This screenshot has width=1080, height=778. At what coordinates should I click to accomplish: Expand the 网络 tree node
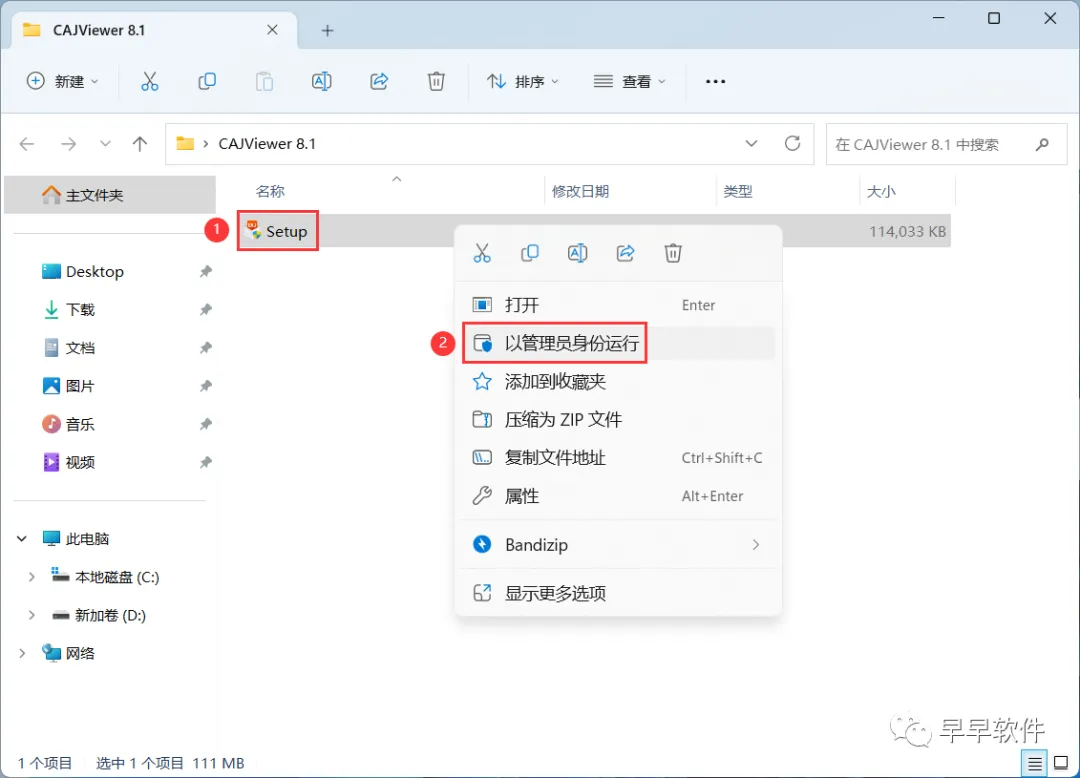point(22,653)
